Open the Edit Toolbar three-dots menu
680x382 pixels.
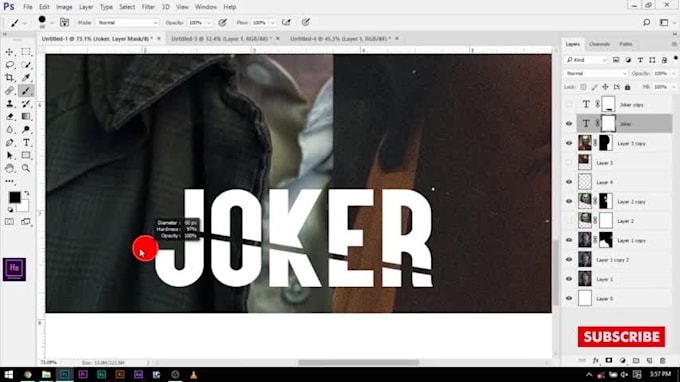[10, 181]
